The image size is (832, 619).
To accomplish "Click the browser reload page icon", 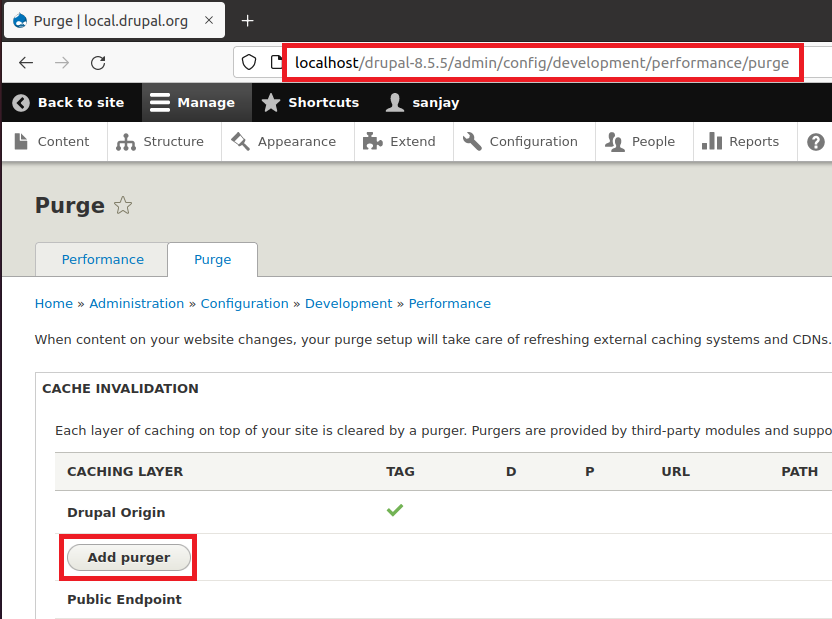I will point(98,63).
